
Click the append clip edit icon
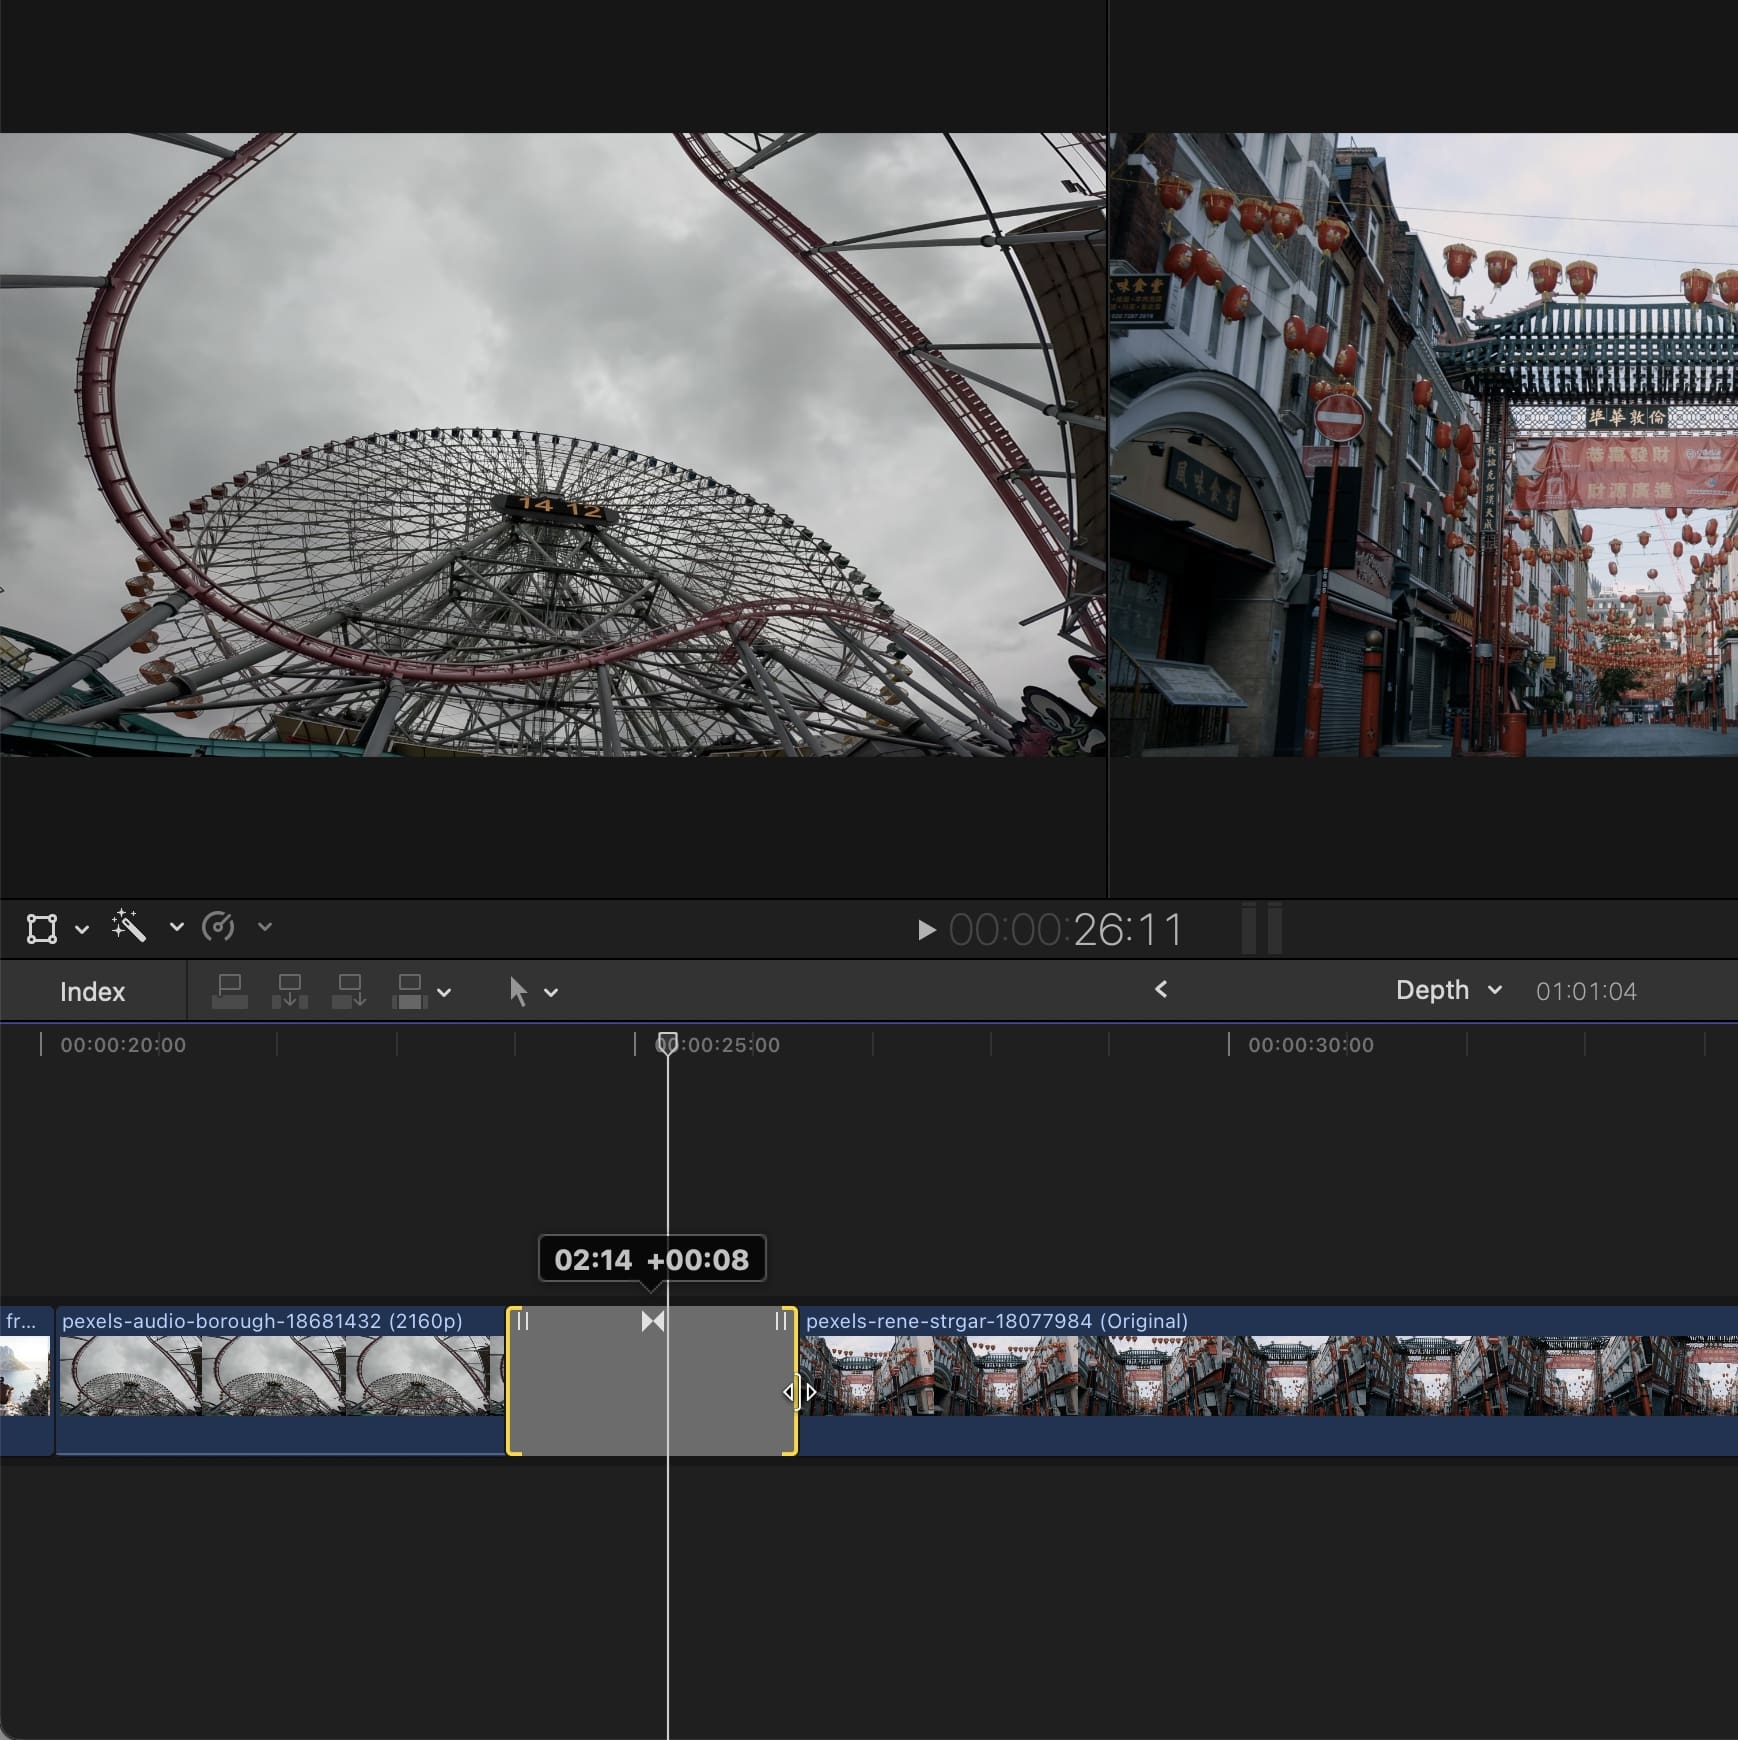pos(350,991)
